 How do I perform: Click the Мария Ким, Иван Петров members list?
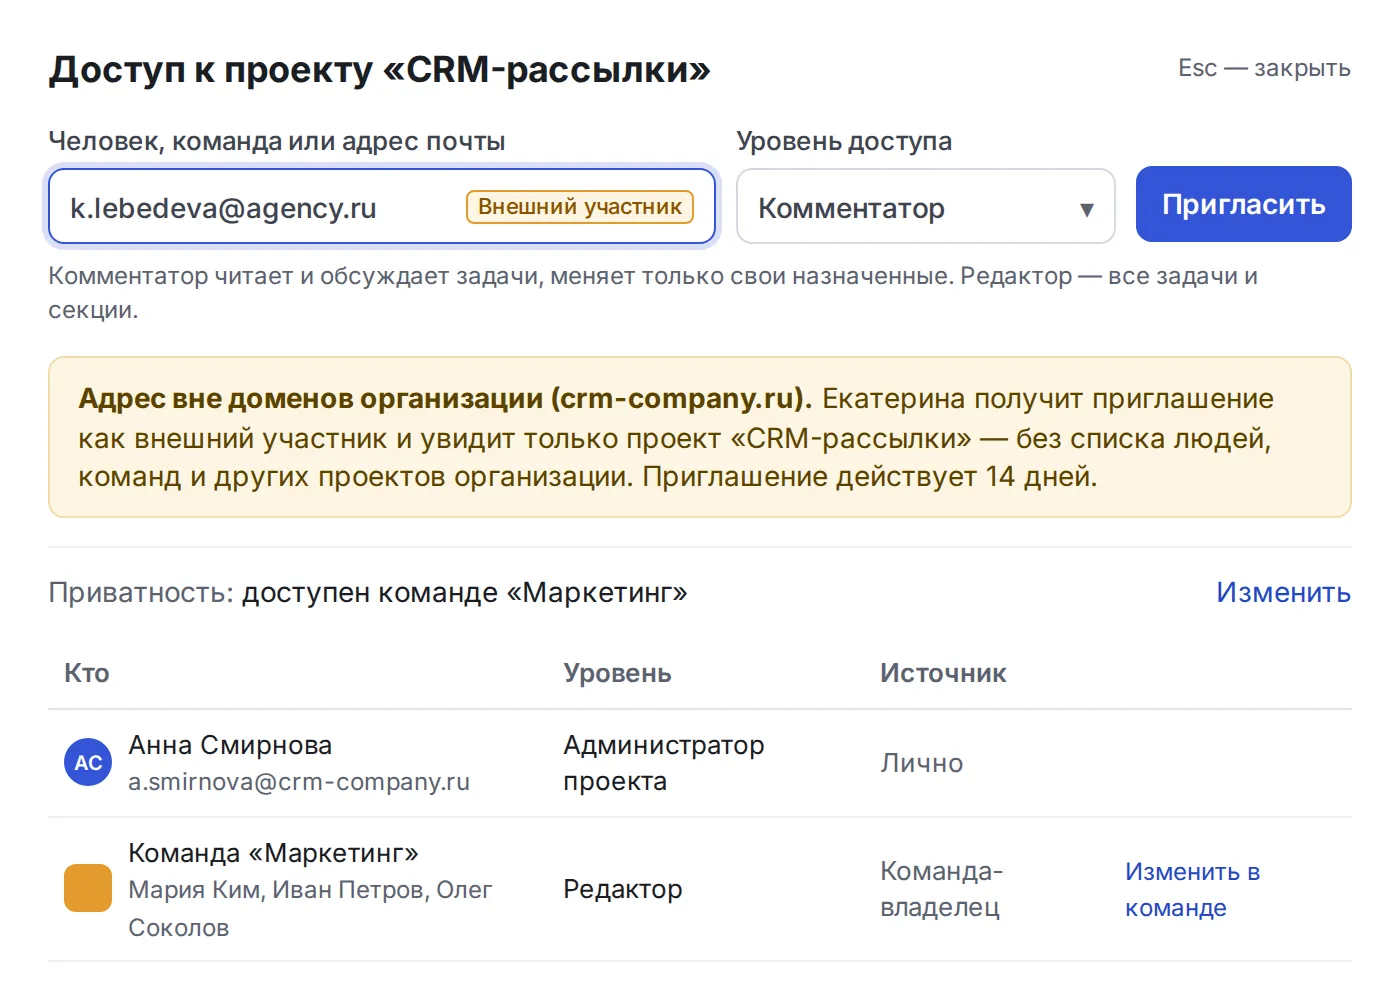310,908
